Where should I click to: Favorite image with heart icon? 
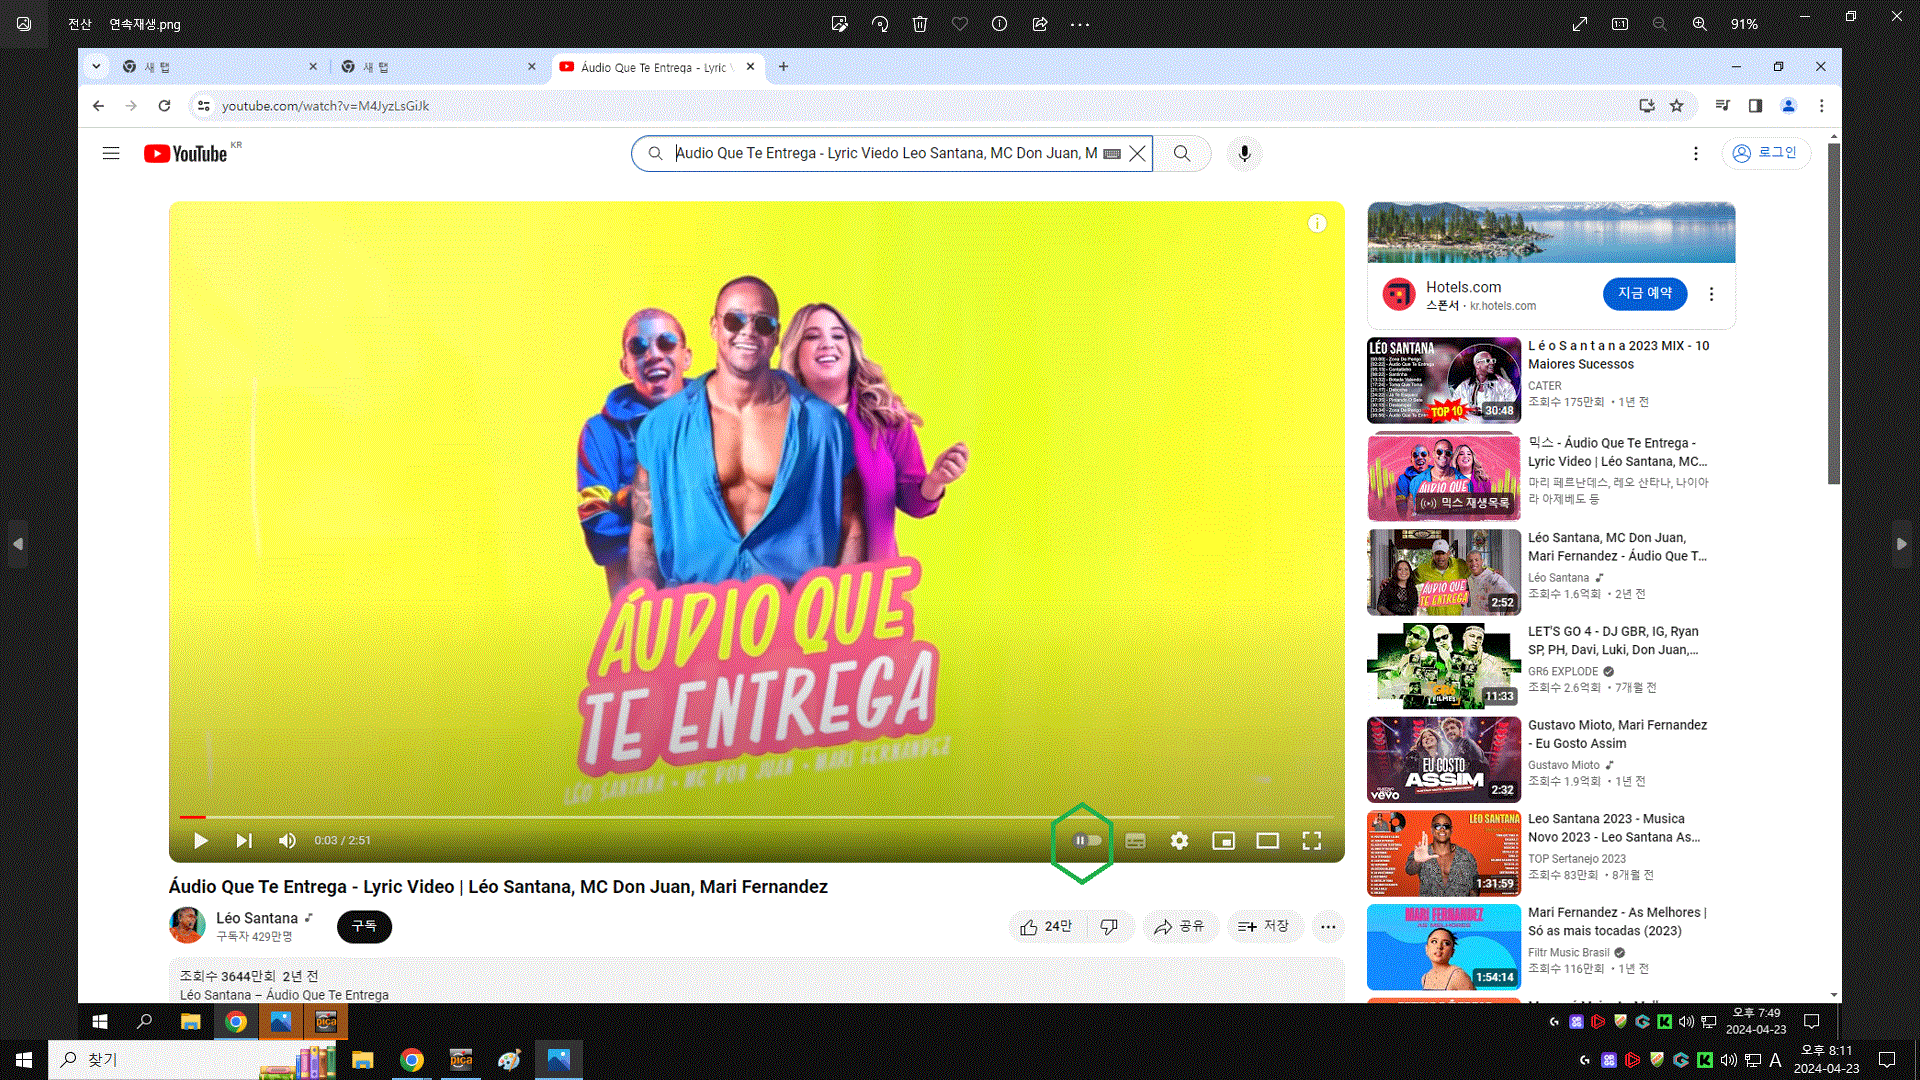click(960, 24)
